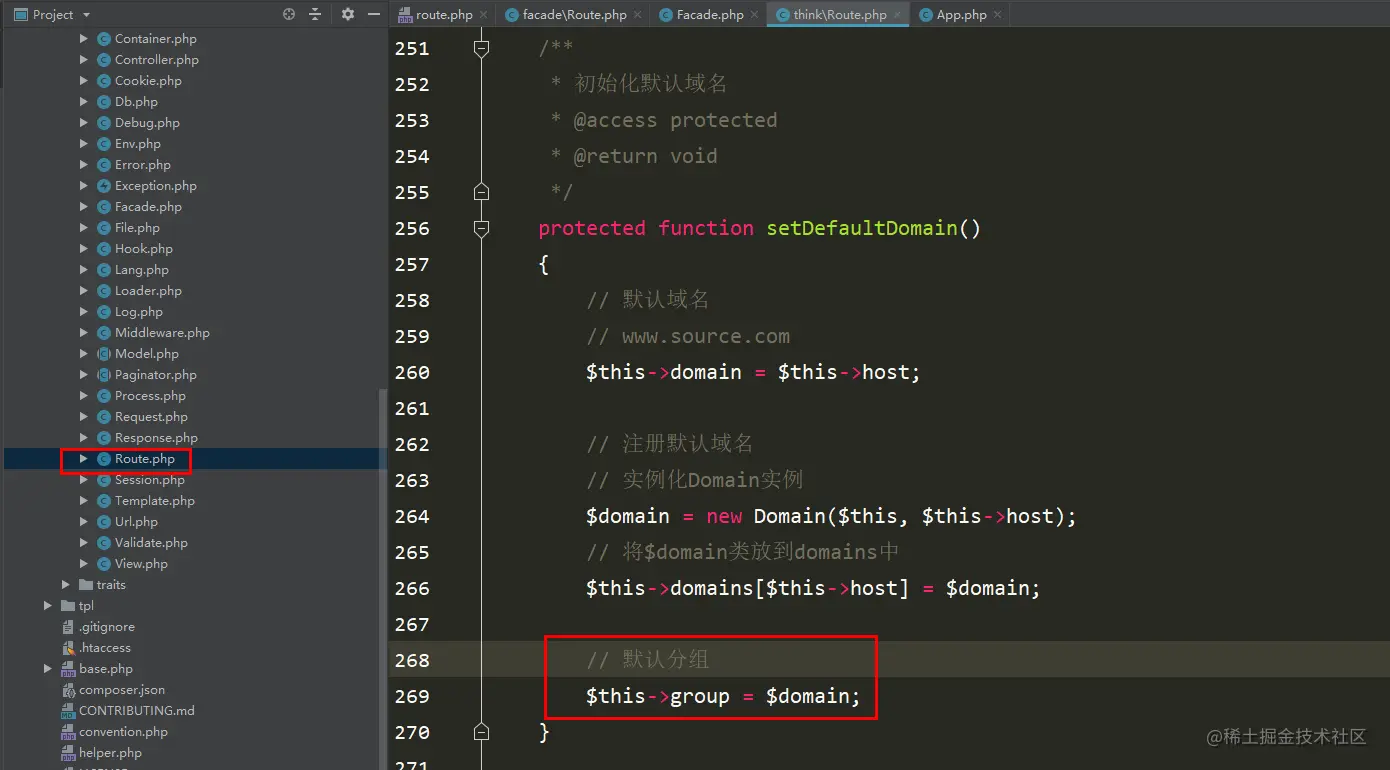This screenshot has width=1390, height=770.
Task: Select View.php in the project tree
Action: pos(141,564)
